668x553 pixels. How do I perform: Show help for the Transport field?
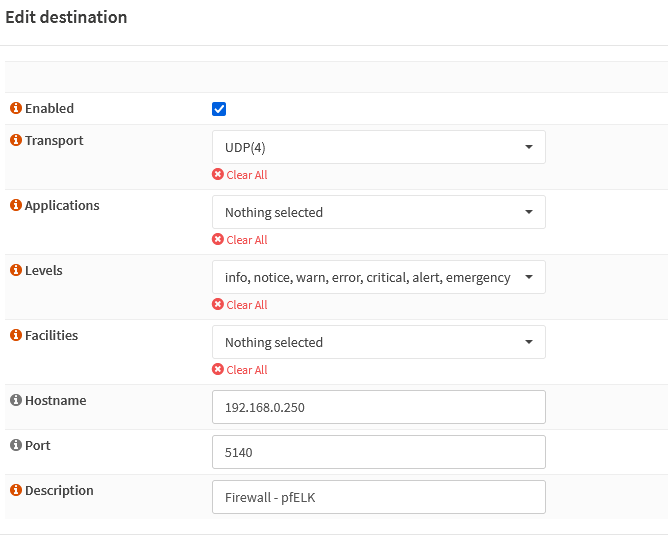[16, 140]
